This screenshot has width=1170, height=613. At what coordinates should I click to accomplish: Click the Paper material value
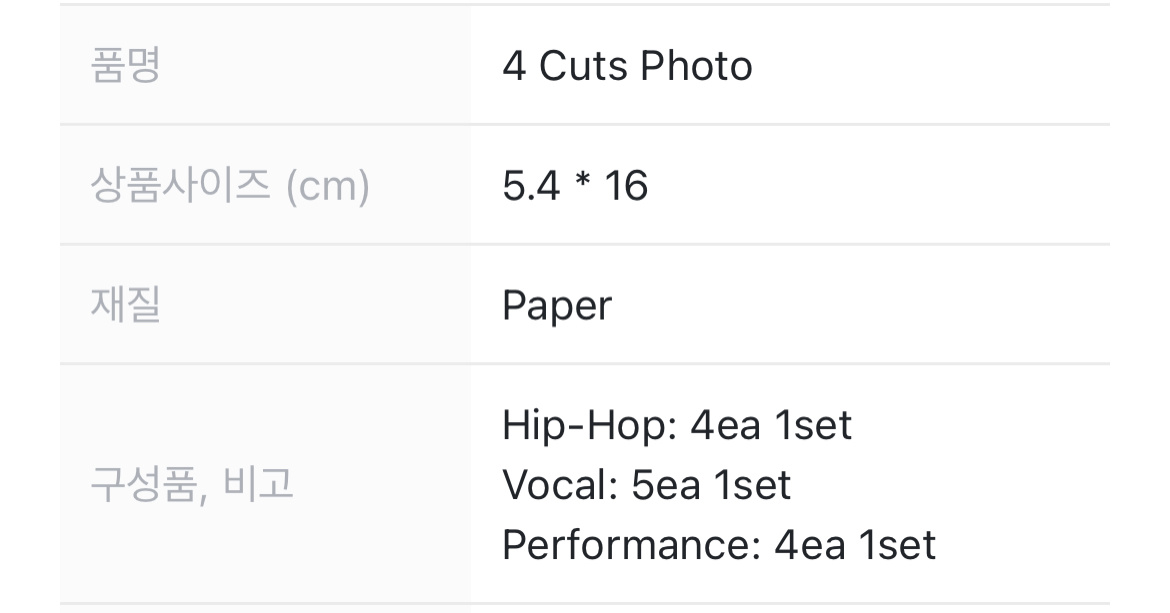(557, 306)
